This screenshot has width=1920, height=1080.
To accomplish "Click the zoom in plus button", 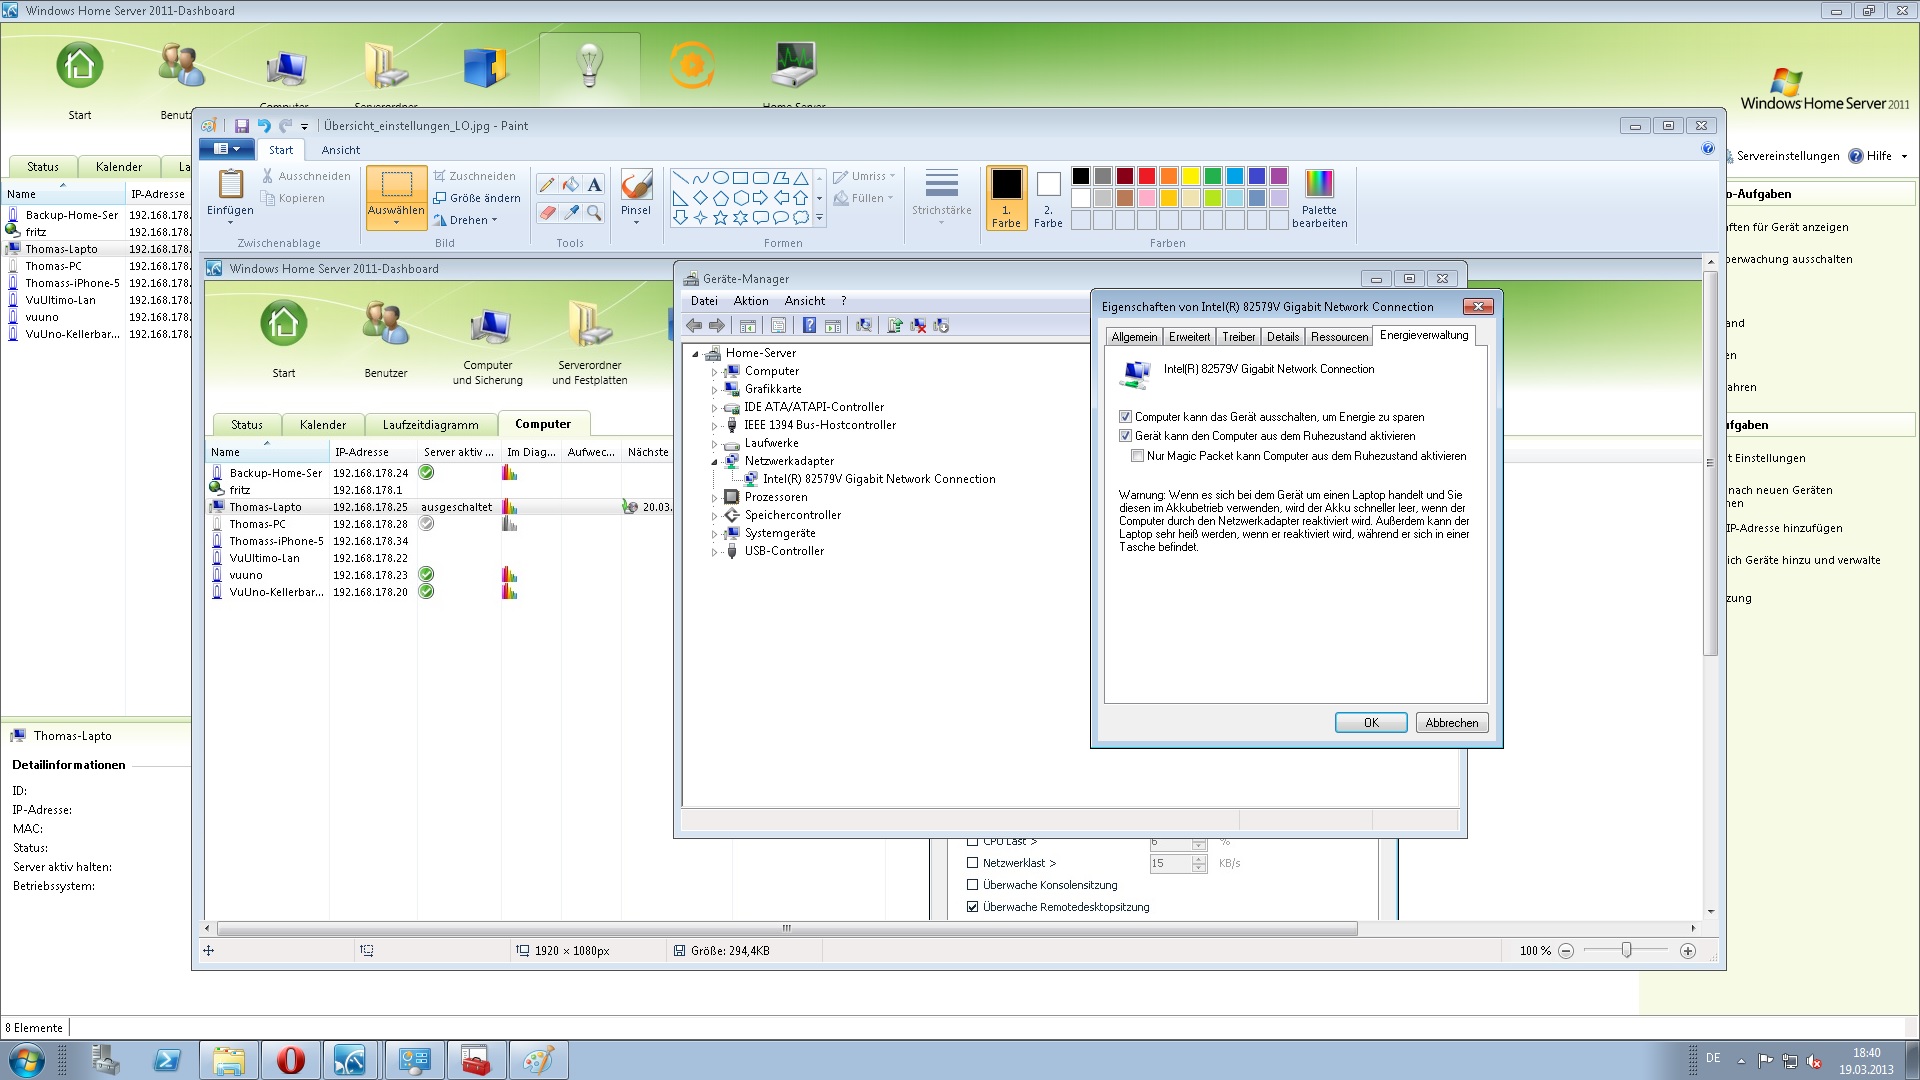I will tap(1688, 951).
